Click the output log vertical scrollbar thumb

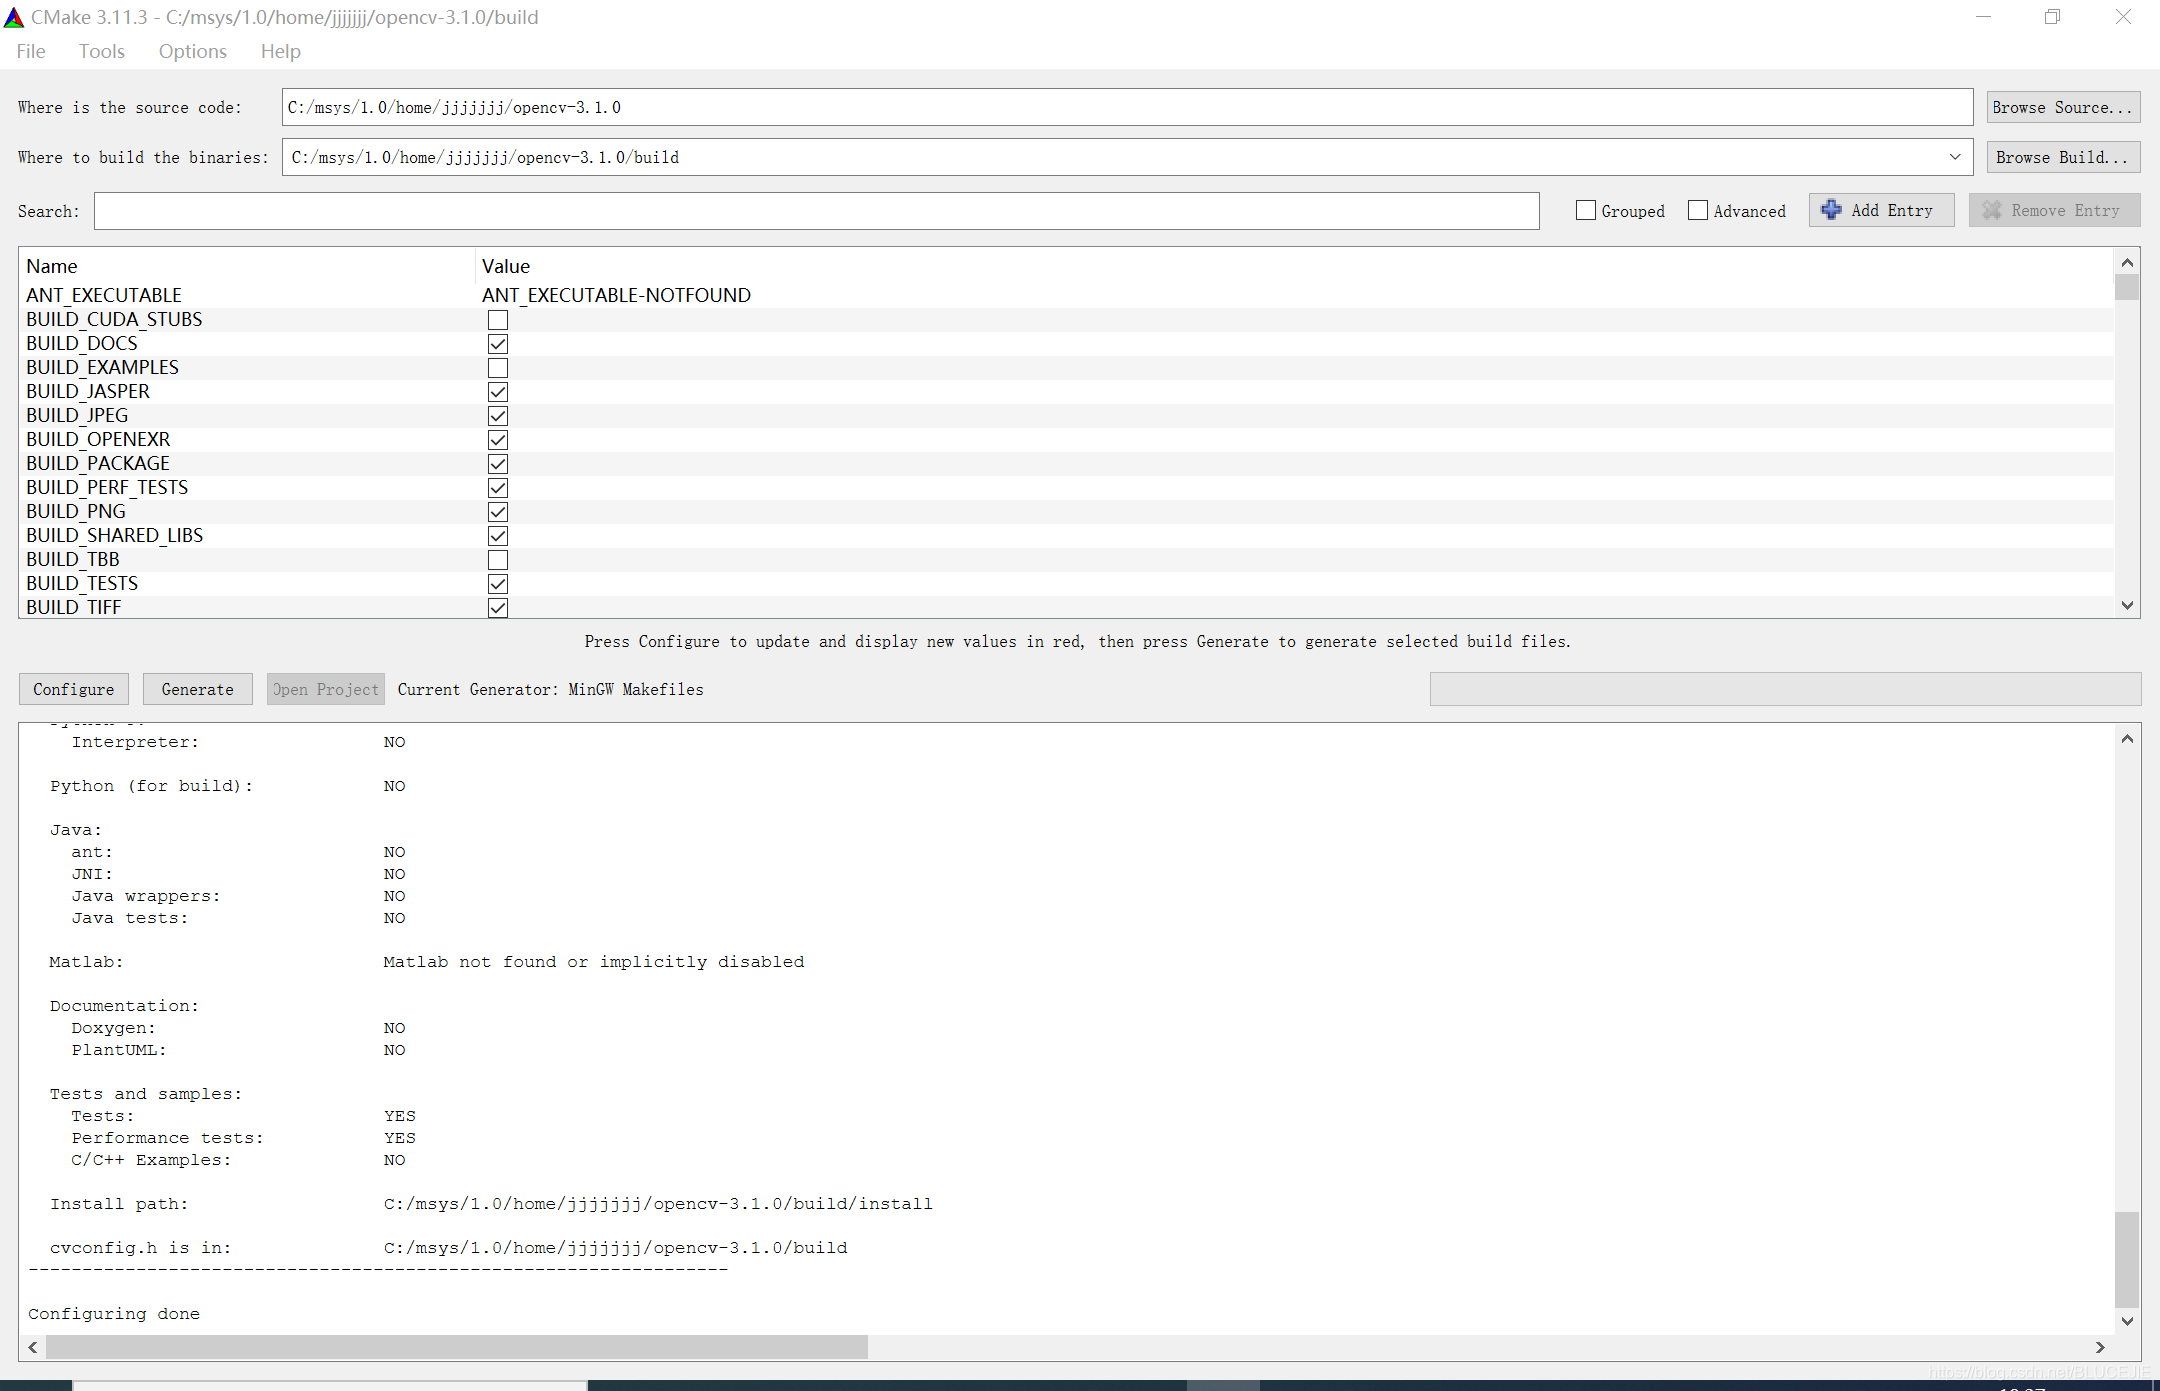2127,1259
